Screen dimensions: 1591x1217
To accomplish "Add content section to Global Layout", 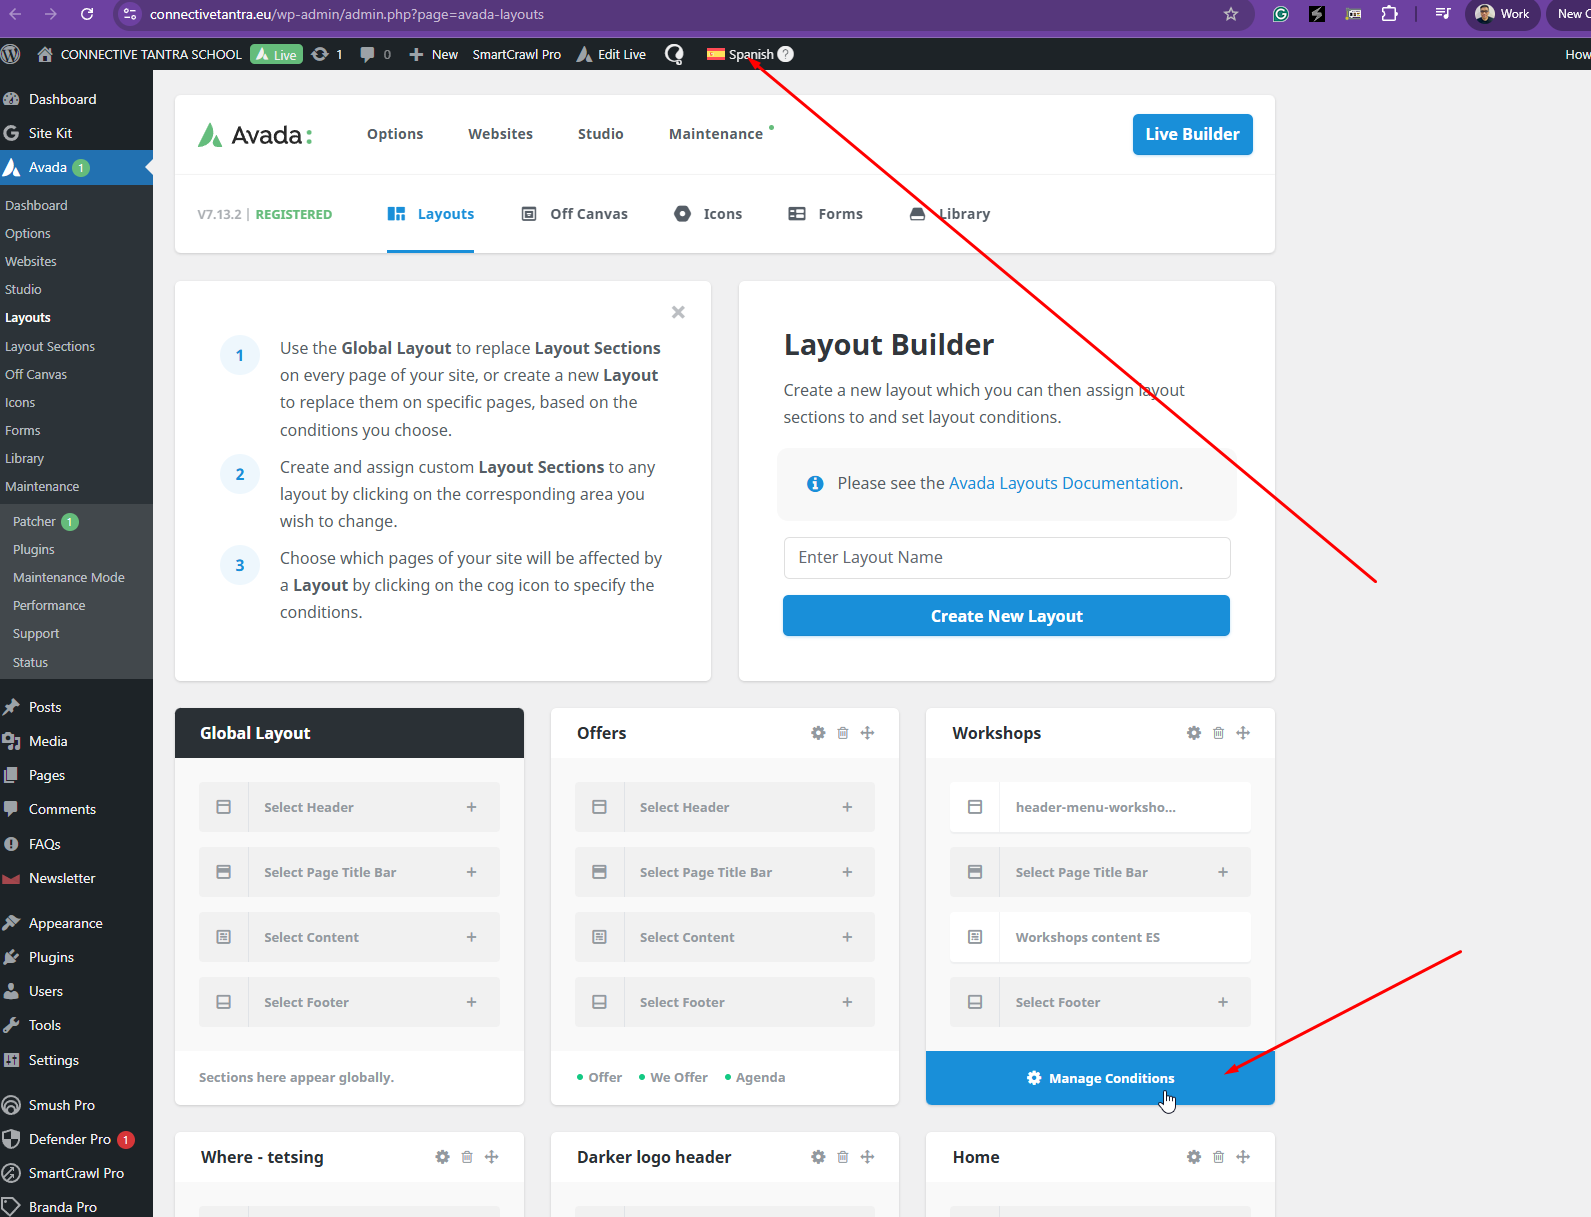I will tap(472, 937).
